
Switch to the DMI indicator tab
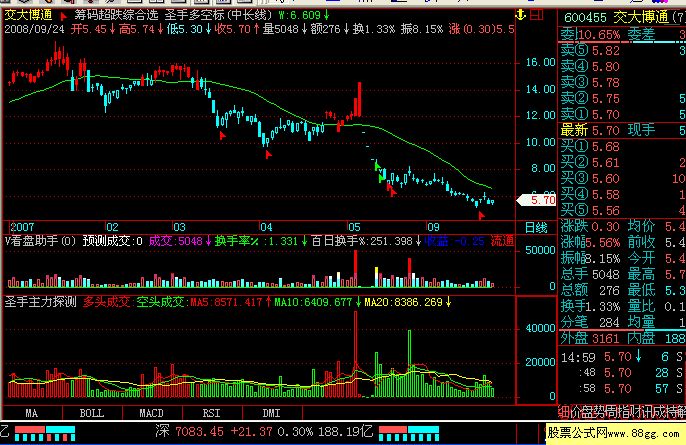[271, 413]
